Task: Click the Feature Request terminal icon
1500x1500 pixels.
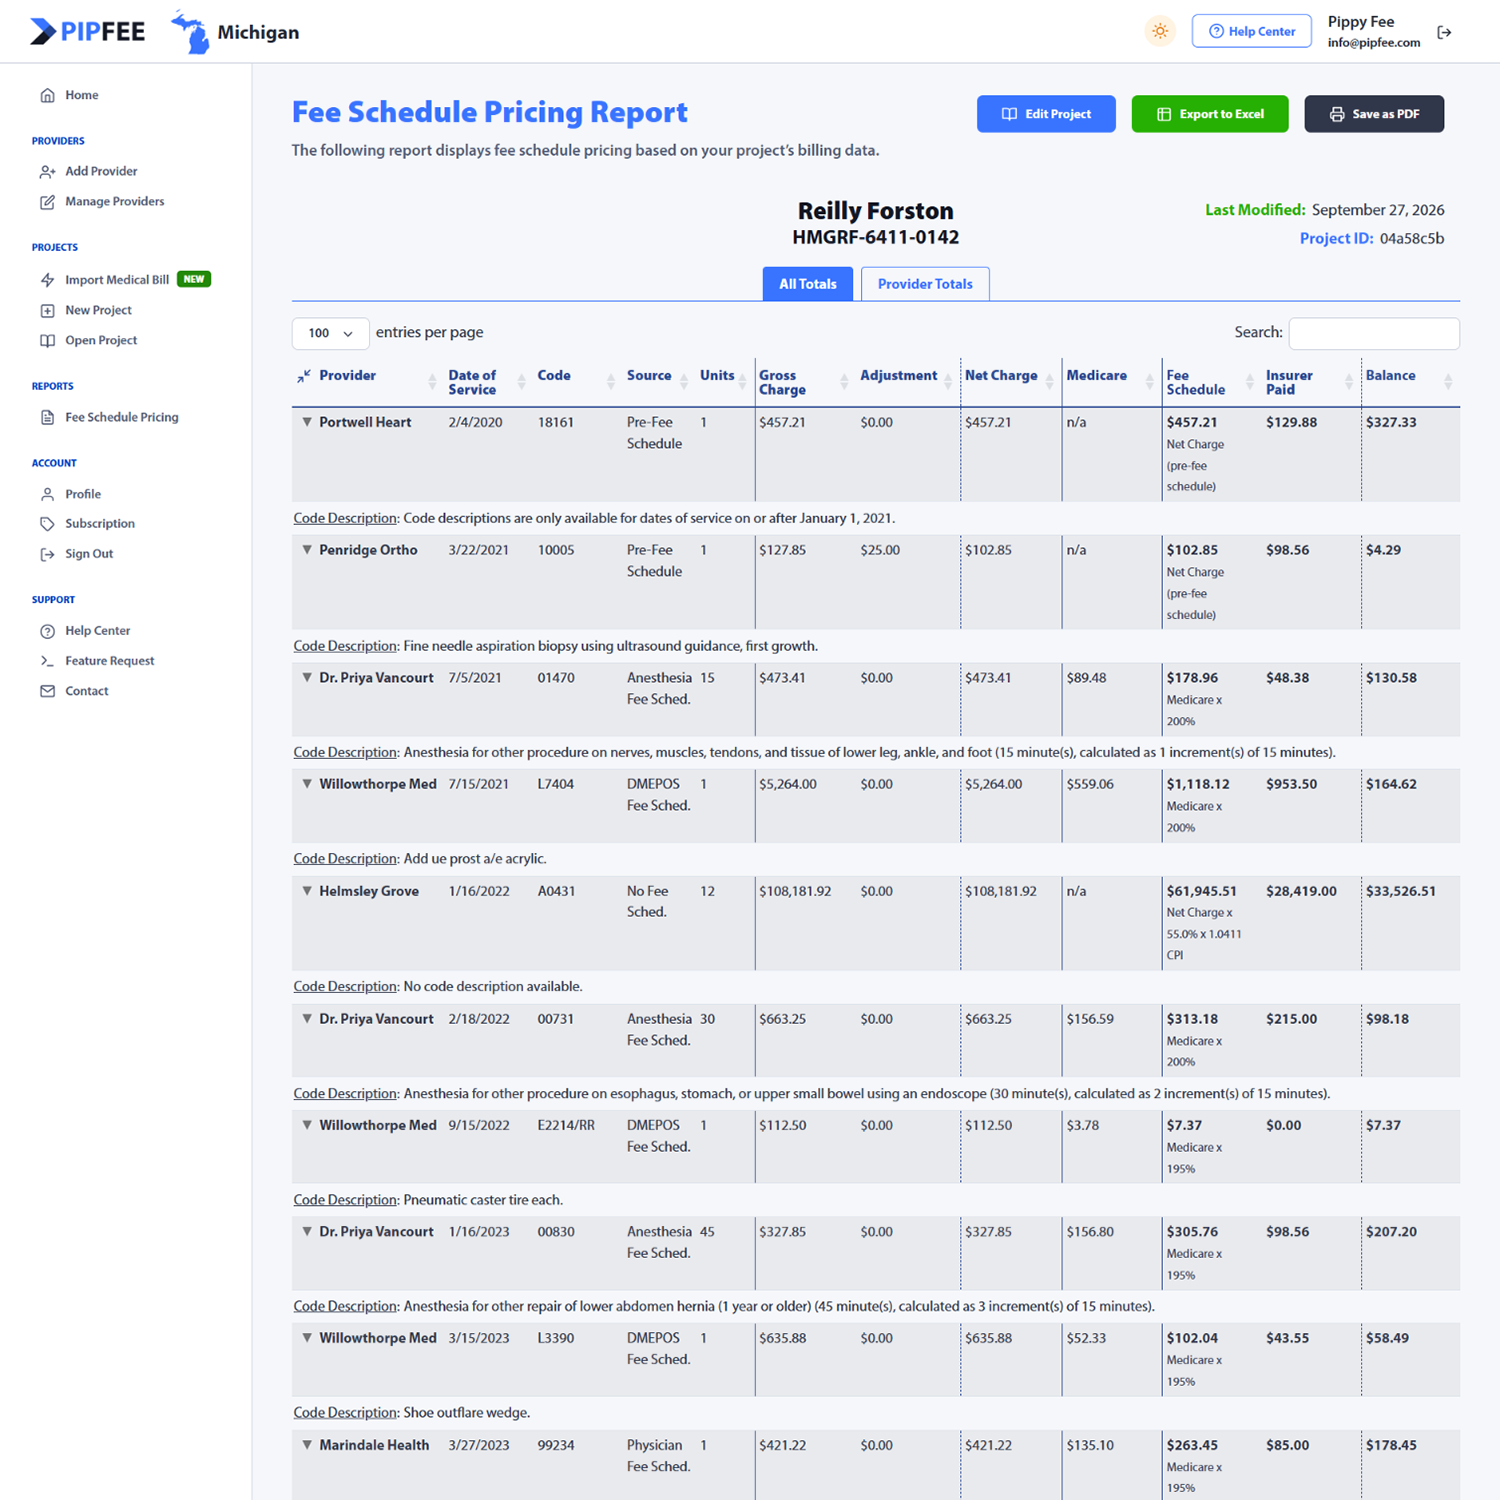Action: point(47,661)
